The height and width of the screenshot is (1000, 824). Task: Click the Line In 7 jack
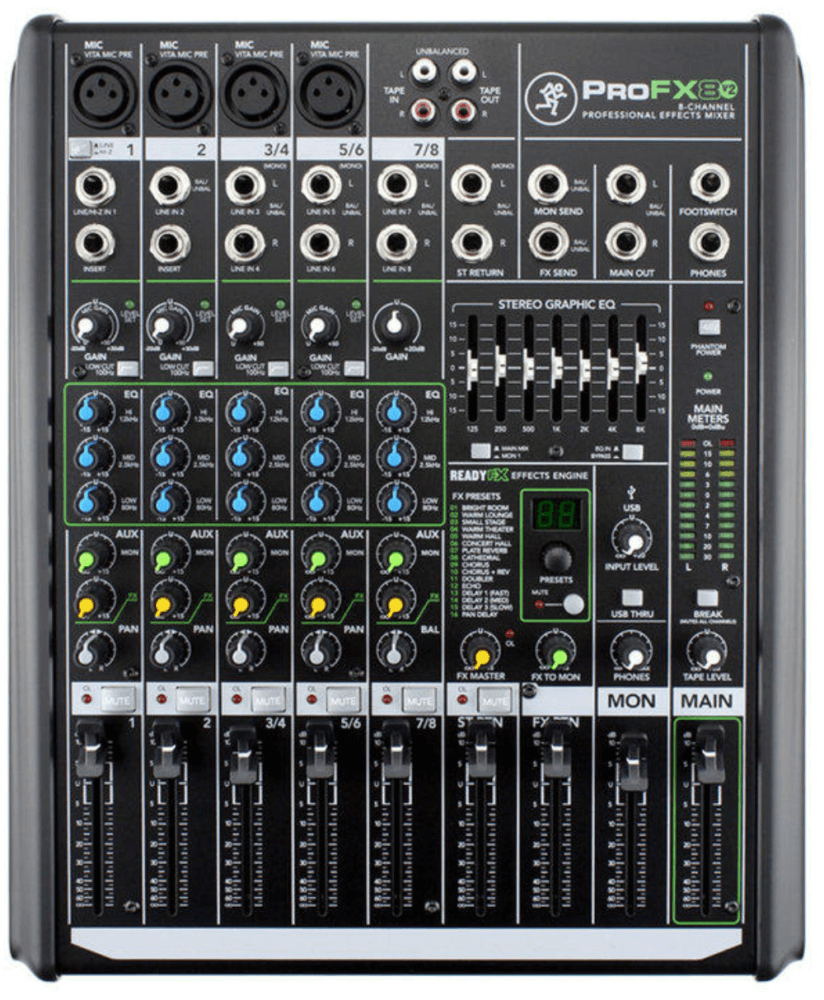pos(395,185)
